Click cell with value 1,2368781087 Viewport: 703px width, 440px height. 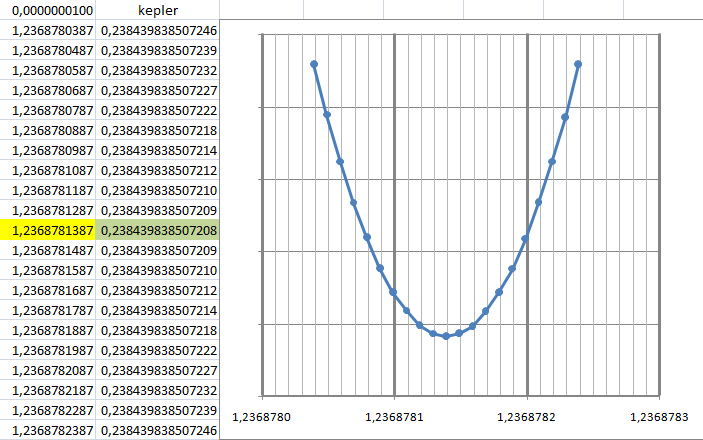pyautogui.click(x=48, y=170)
